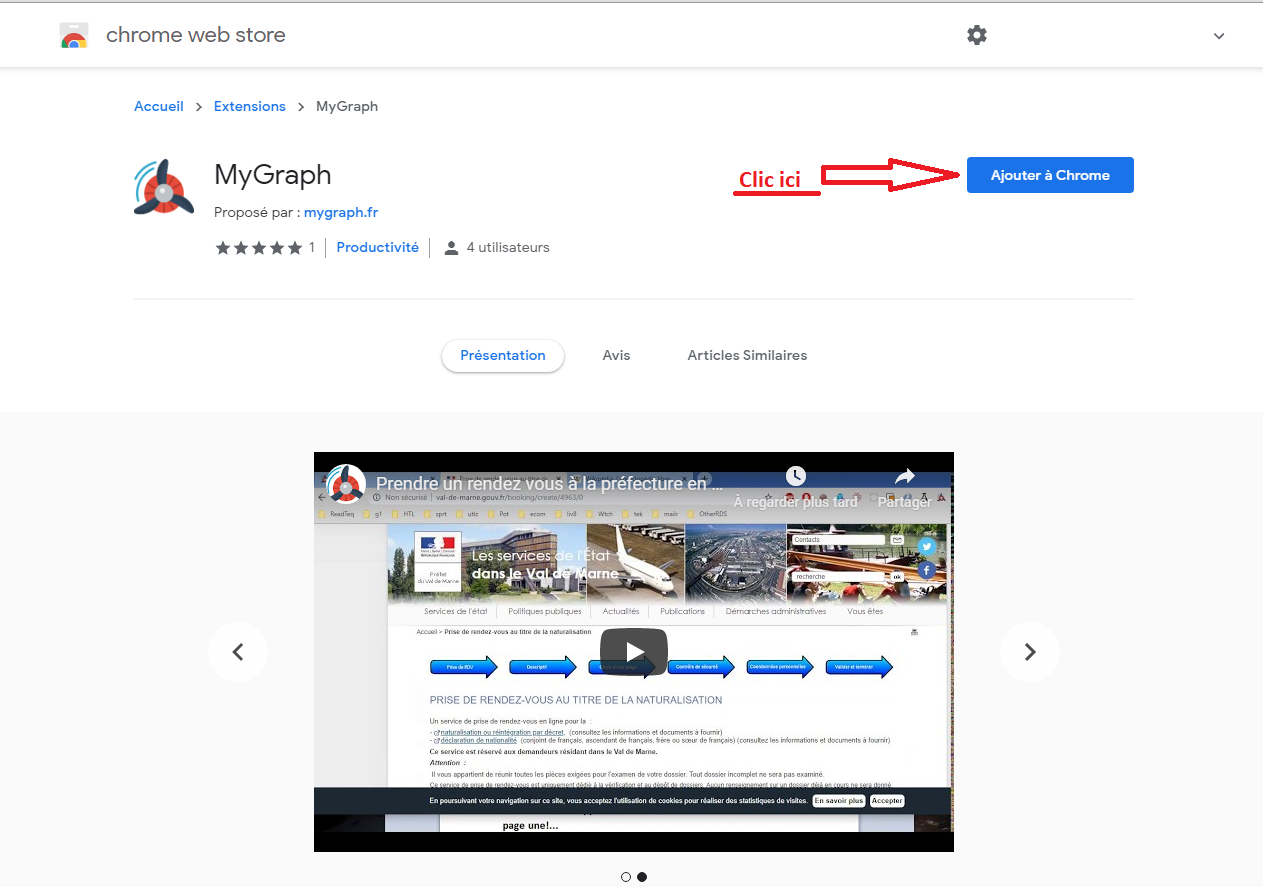Click the MyGraph breadcrumb text
The height and width of the screenshot is (887, 1263).
tap(347, 106)
